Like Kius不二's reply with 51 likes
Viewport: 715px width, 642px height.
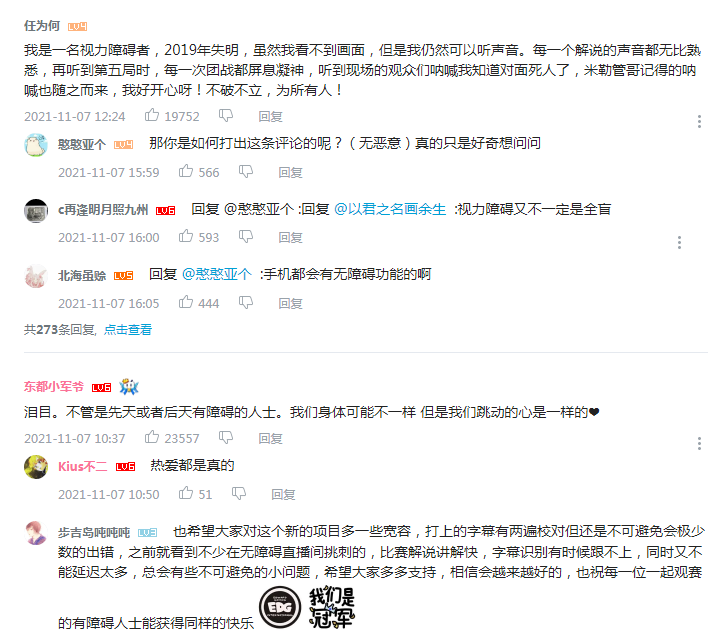pos(186,493)
